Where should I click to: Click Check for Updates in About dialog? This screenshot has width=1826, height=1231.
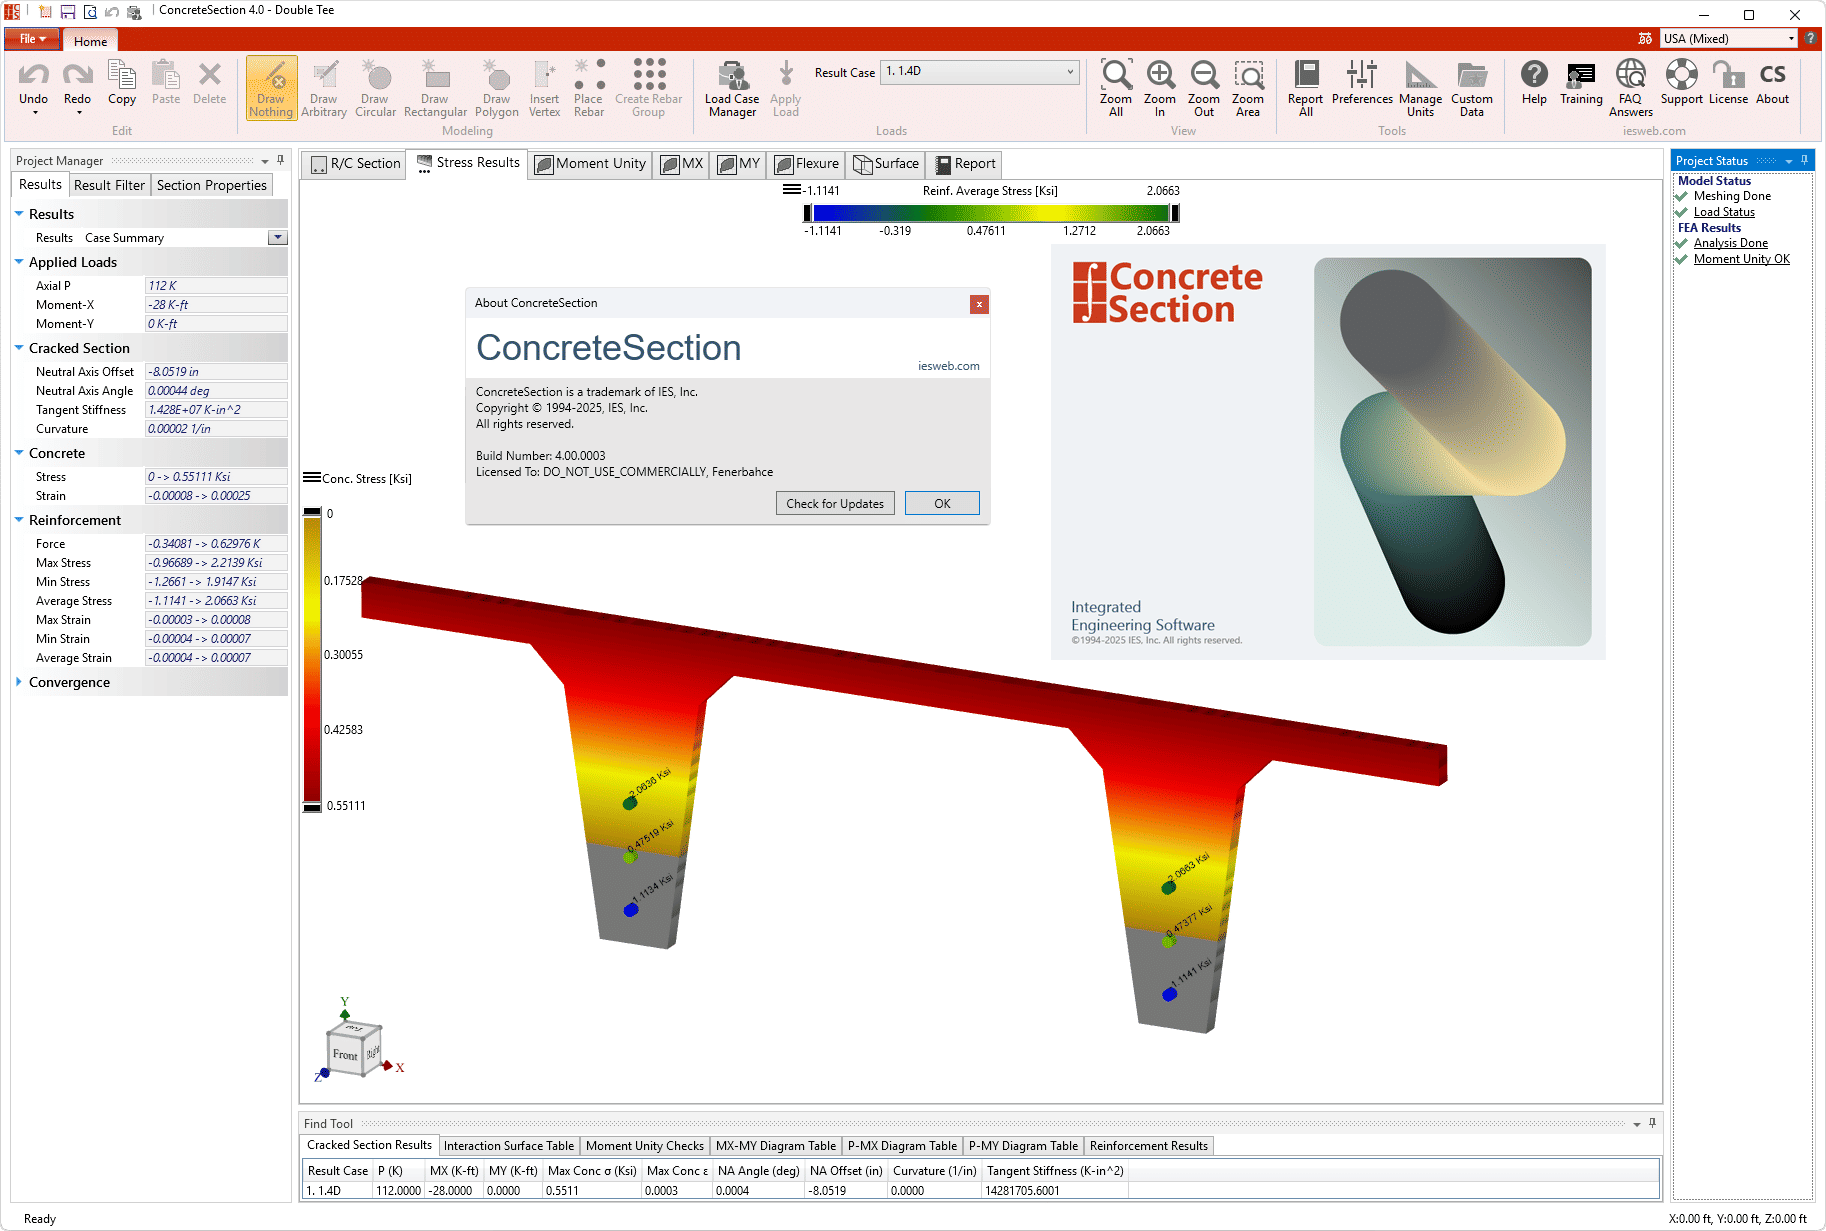pyautogui.click(x=834, y=503)
